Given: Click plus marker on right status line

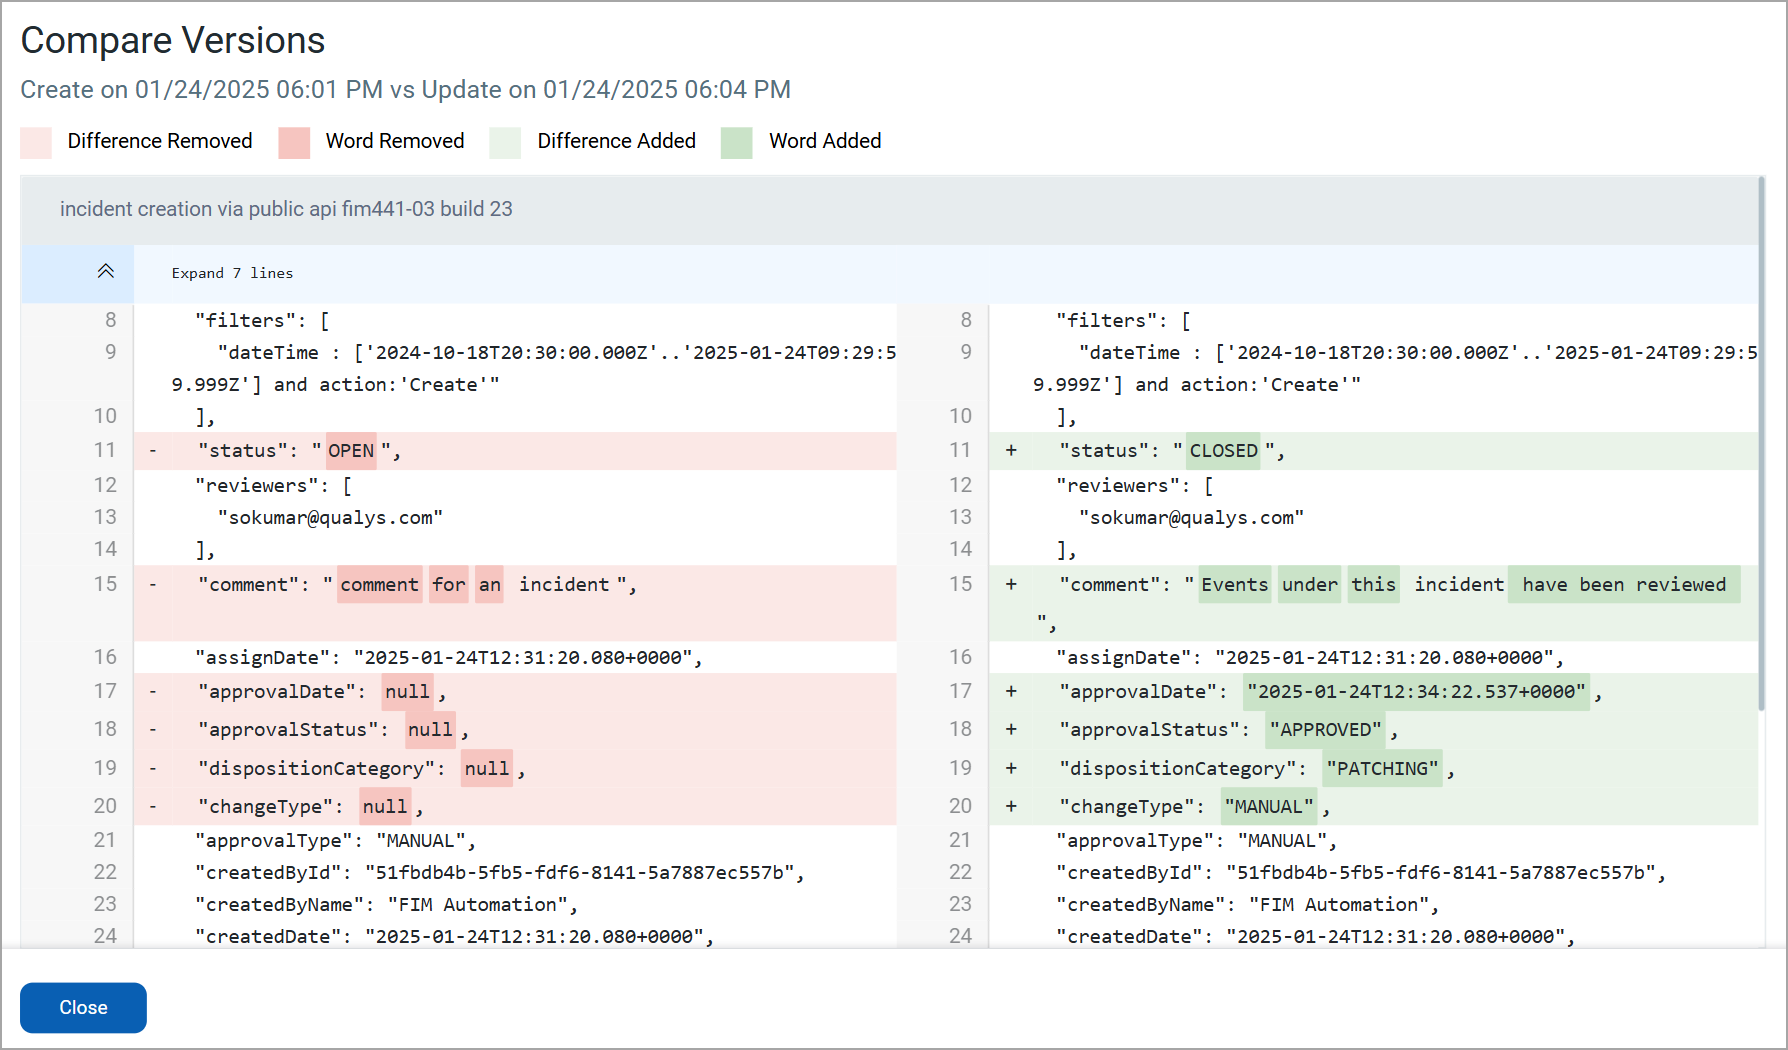Looking at the screenshot, I should (1011, 451).
